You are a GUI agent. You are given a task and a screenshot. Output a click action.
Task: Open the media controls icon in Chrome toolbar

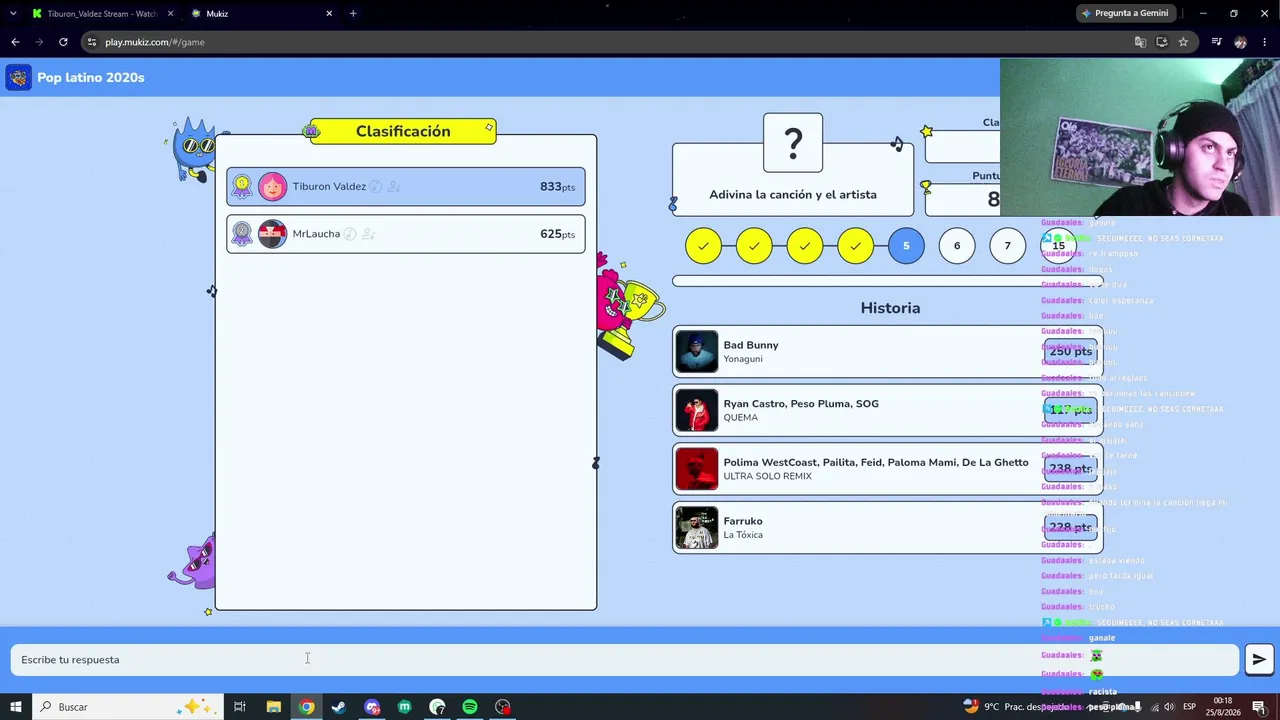1216,42
